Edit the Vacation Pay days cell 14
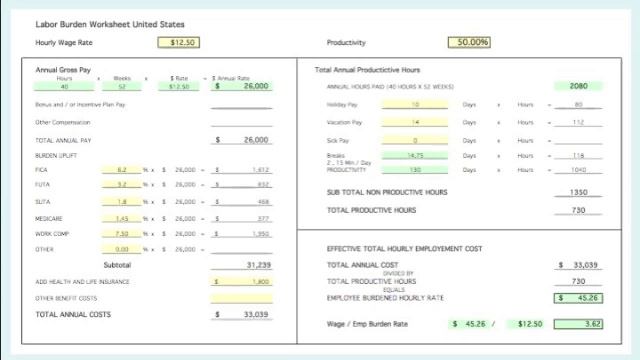Viewport: 640px width, 360px height. coord(415,122)
